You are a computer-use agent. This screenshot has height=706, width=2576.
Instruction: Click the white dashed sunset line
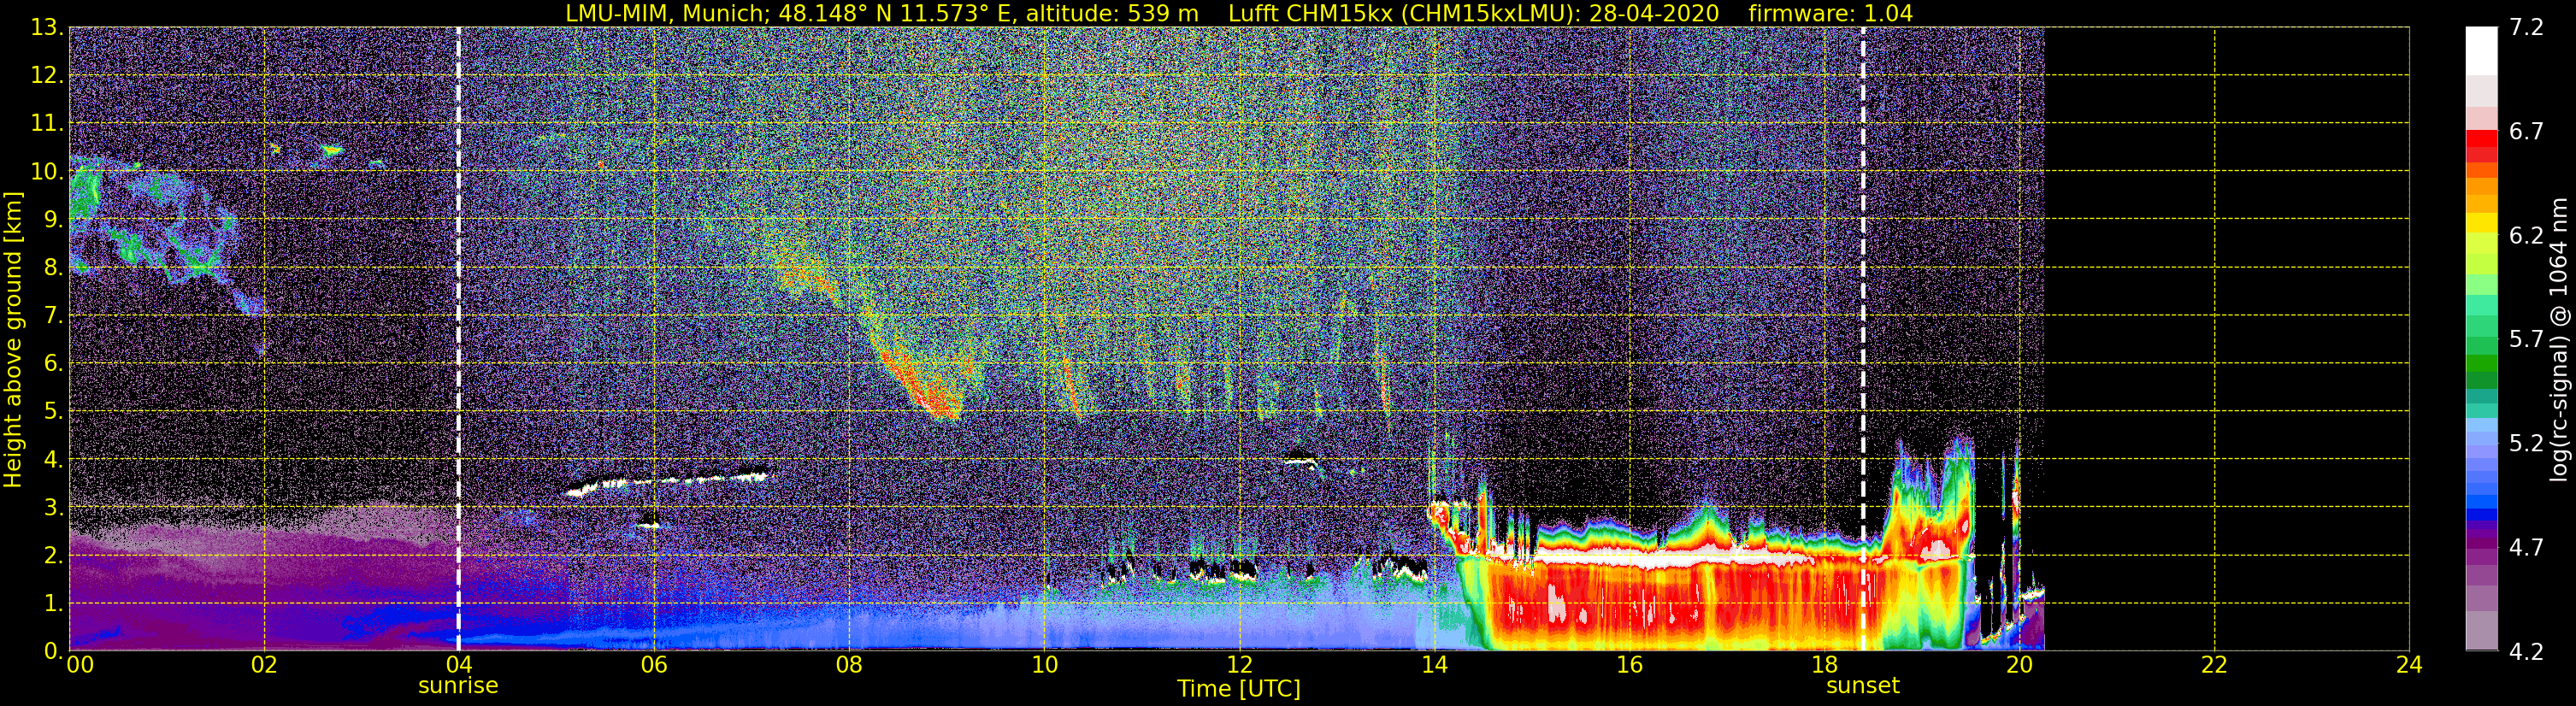[1862, 339]
